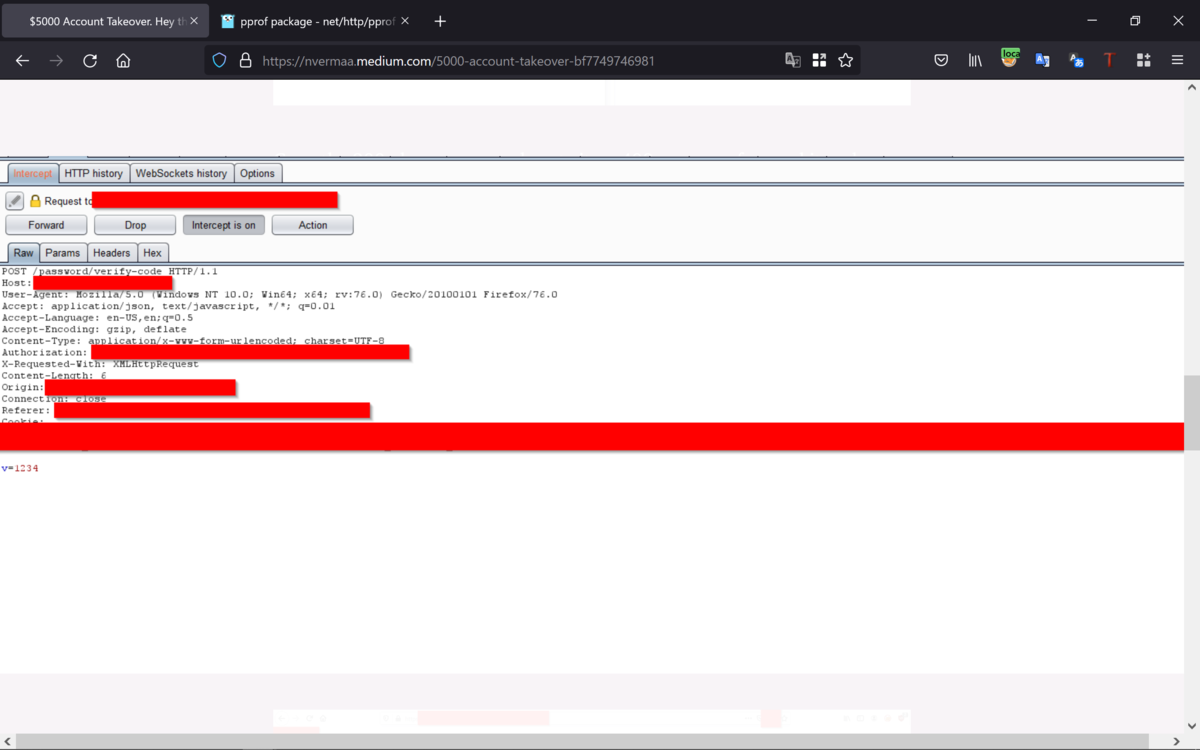Click the Forward button

(46, 225)
